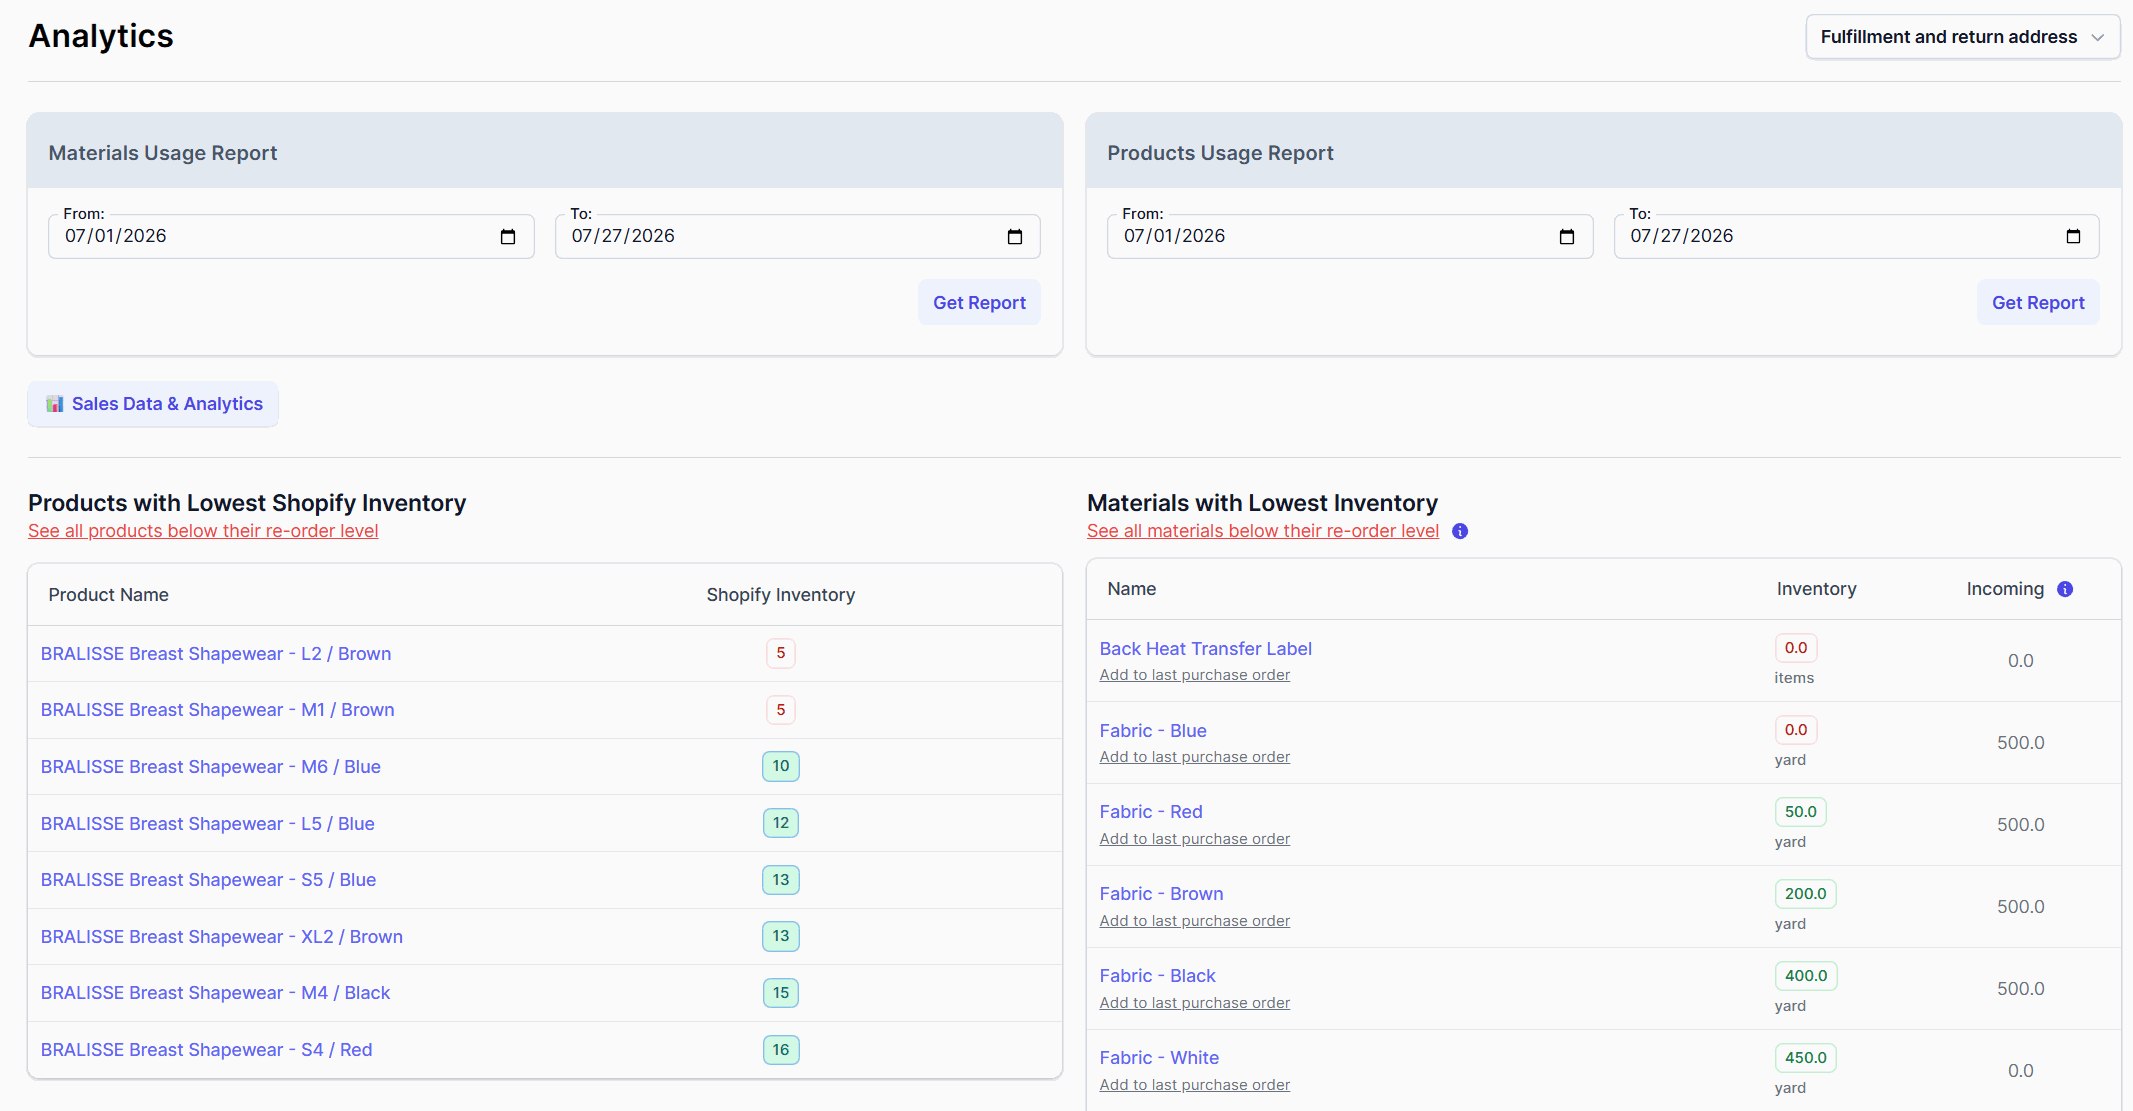2133x1111 pixels.
Task: Click incoming value 500.0 for Fabric - Brown
Action: 2020,907
